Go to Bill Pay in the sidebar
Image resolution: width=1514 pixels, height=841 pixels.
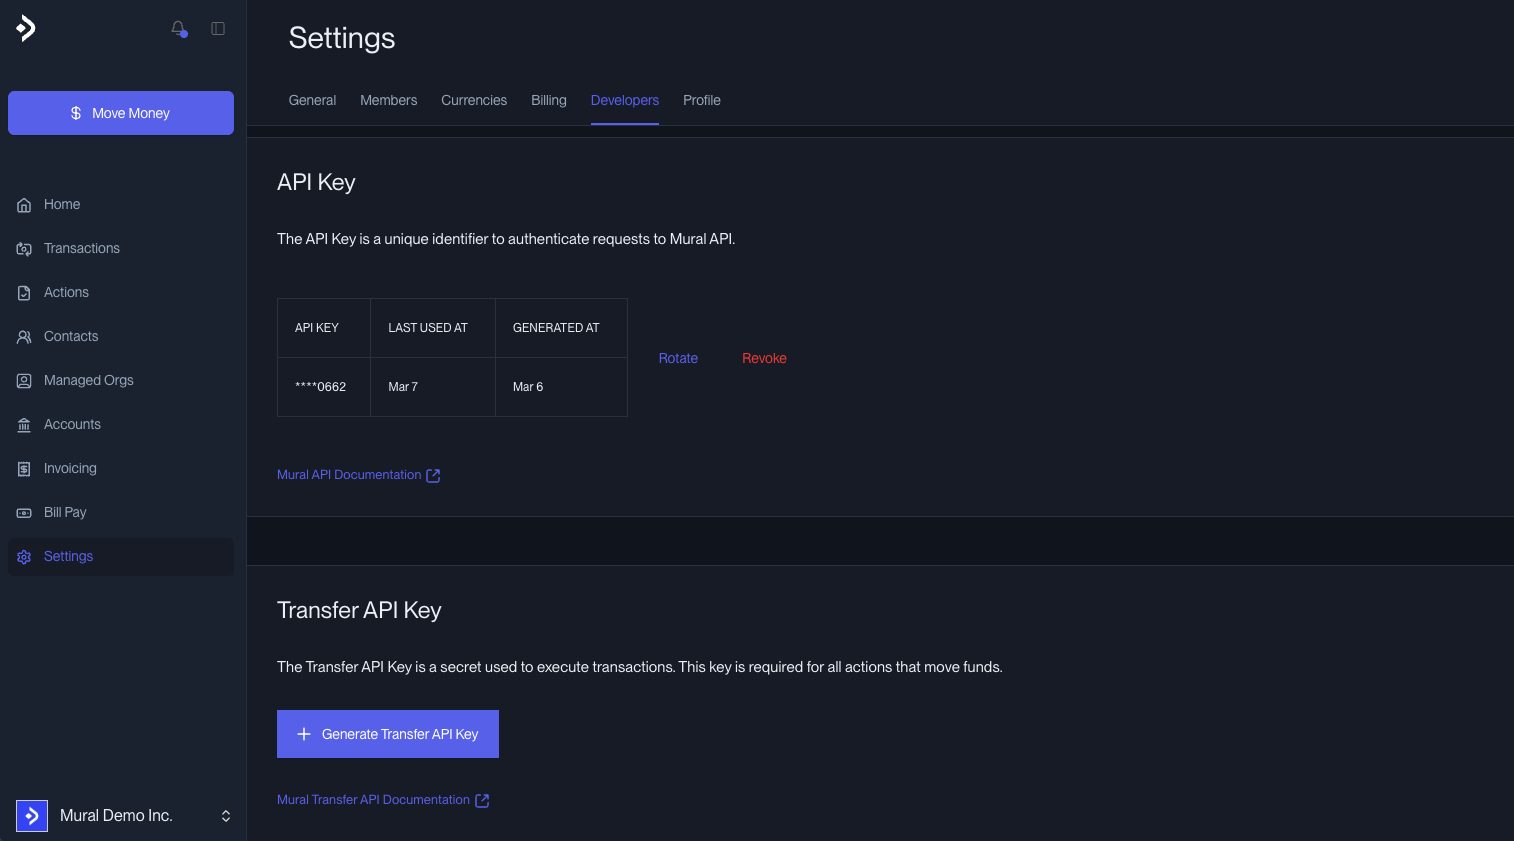65,512
